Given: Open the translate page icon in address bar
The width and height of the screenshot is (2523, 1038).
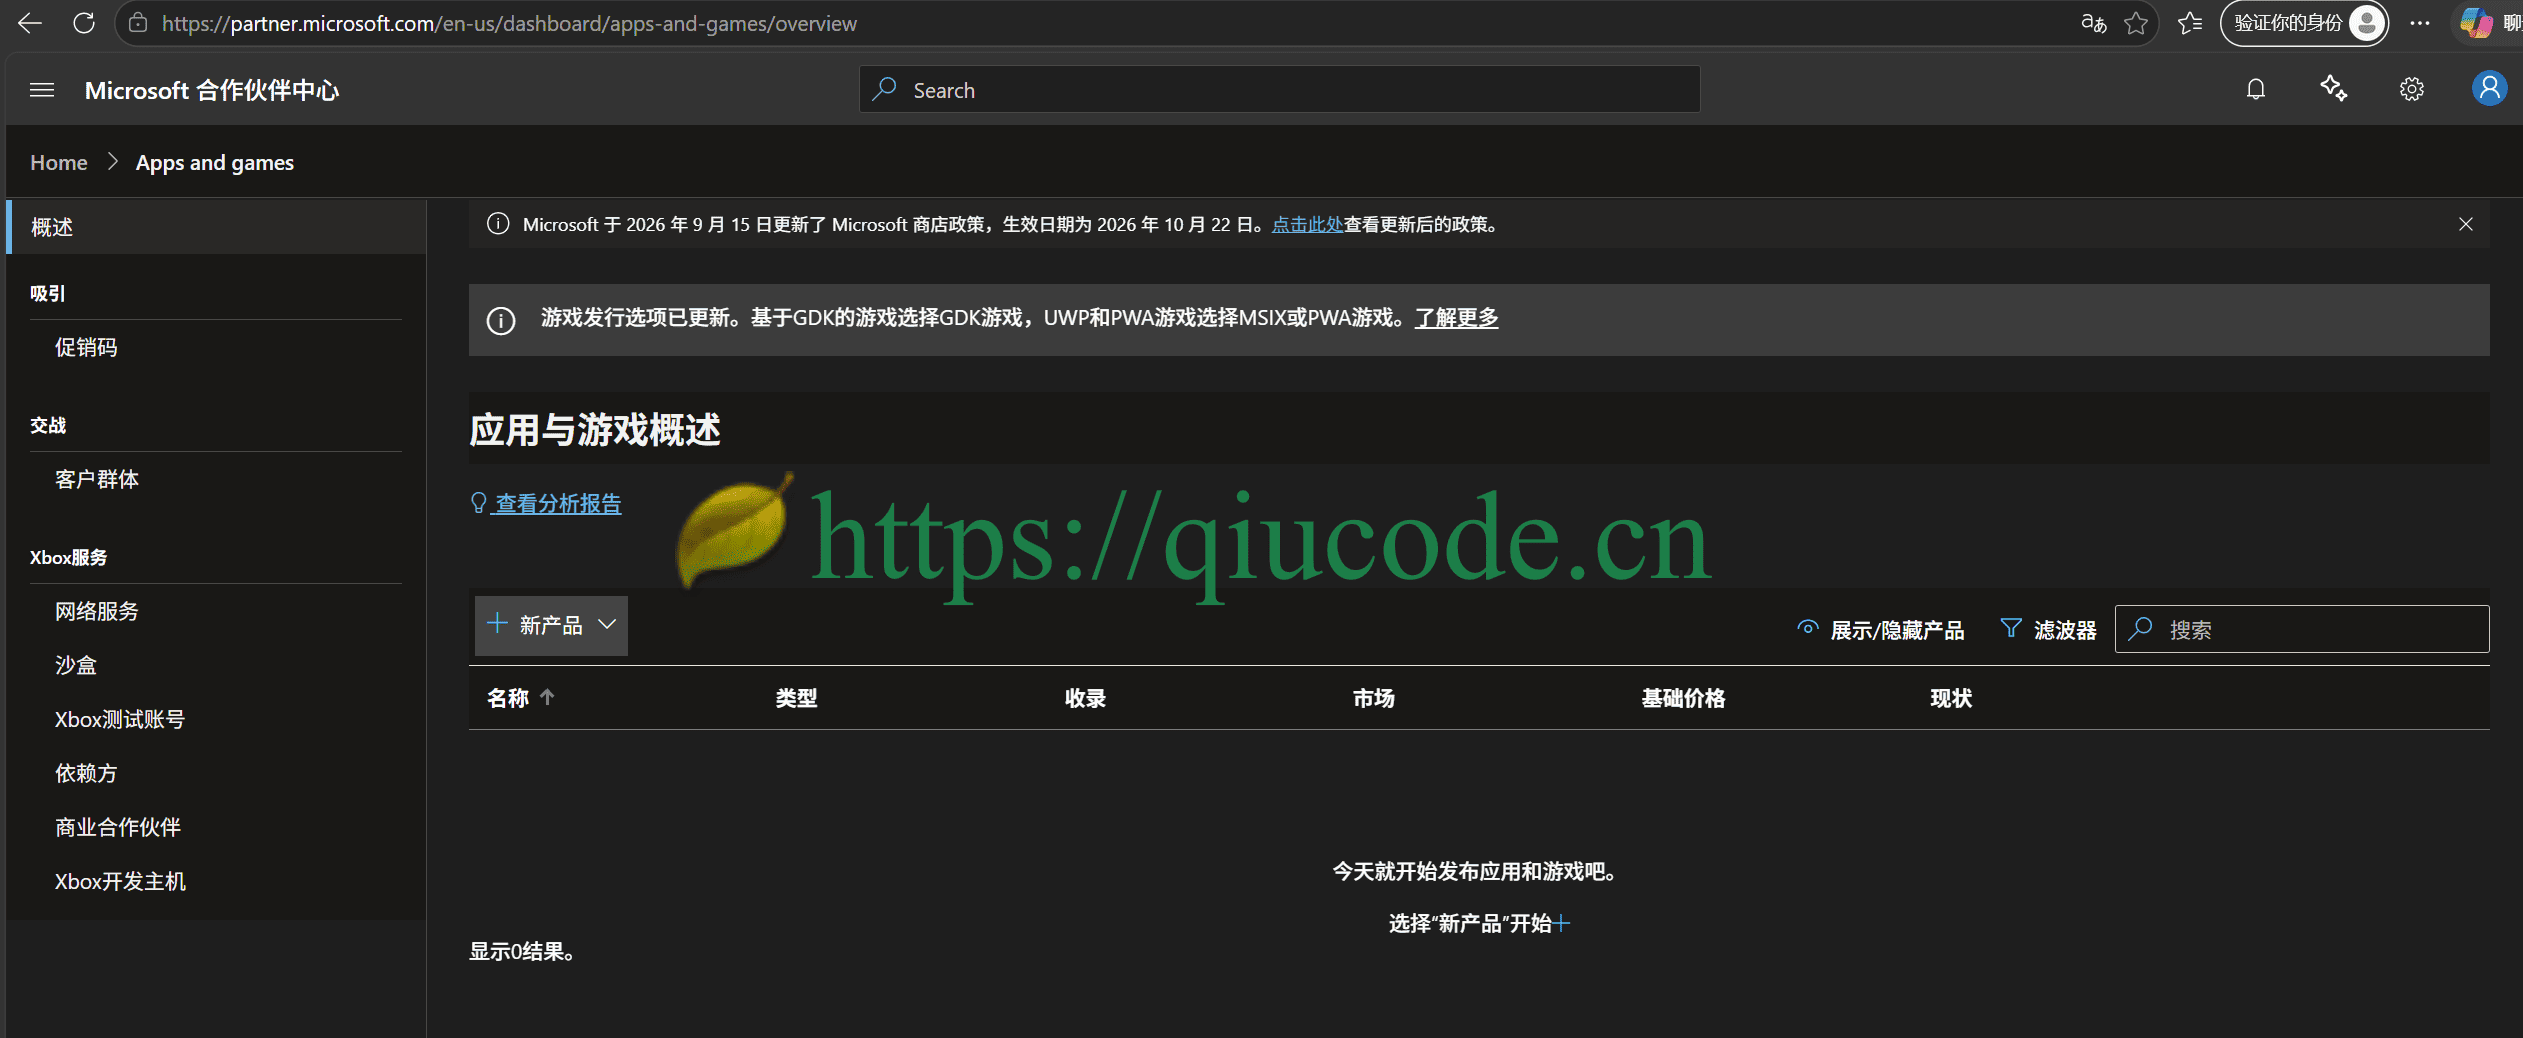Looking at the screenshot, I should point(2093,23).
